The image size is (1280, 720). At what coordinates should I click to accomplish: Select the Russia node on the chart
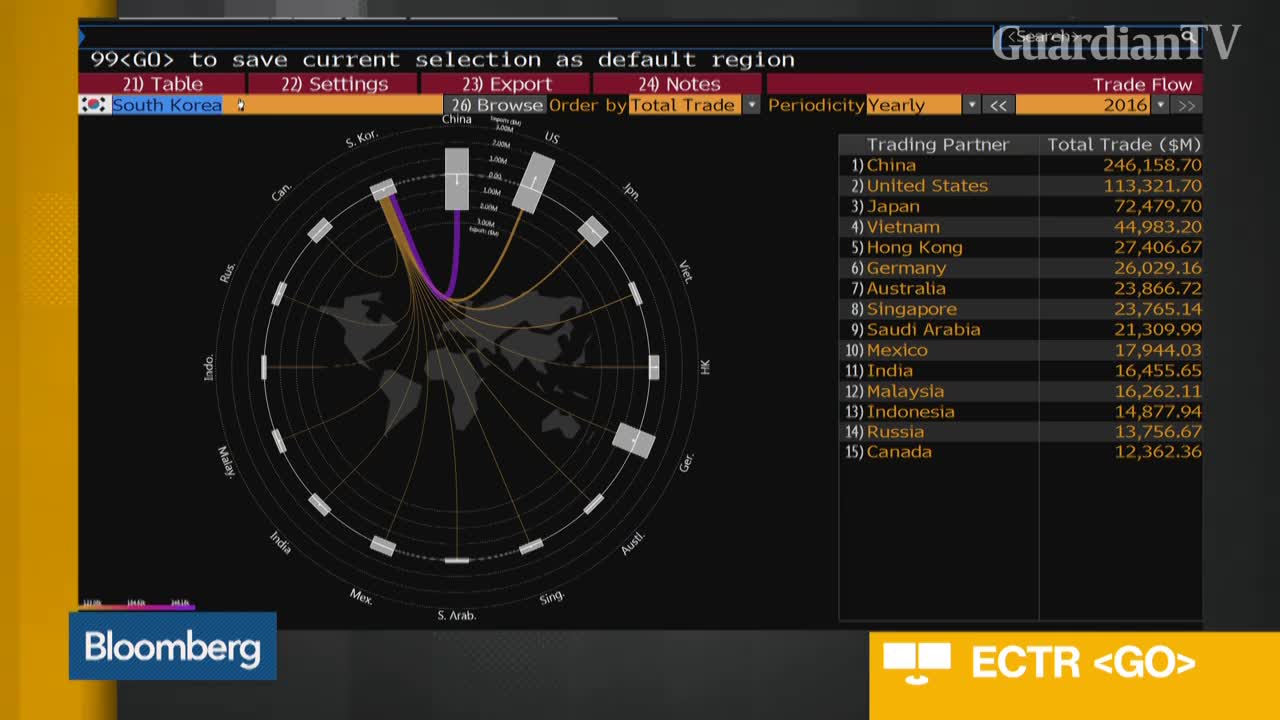(x=278, y=294)
